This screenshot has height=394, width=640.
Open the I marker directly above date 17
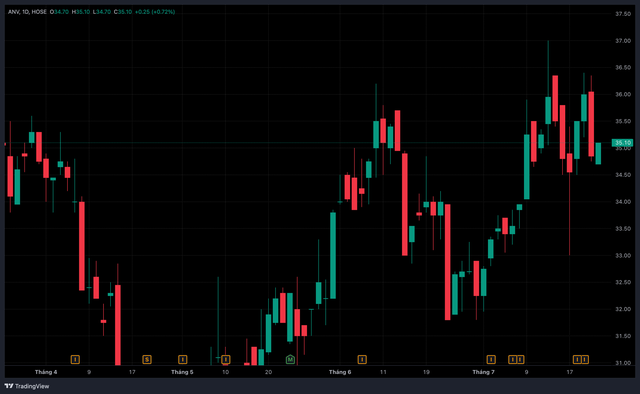(x=577, y=359)
